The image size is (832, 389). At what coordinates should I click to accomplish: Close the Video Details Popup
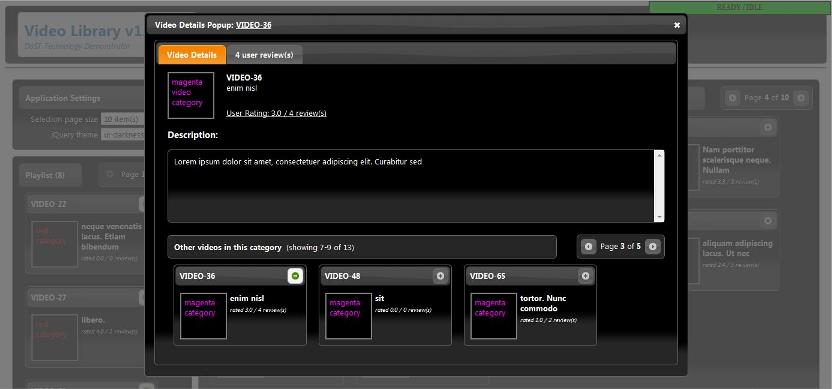(x=677, y=25)
